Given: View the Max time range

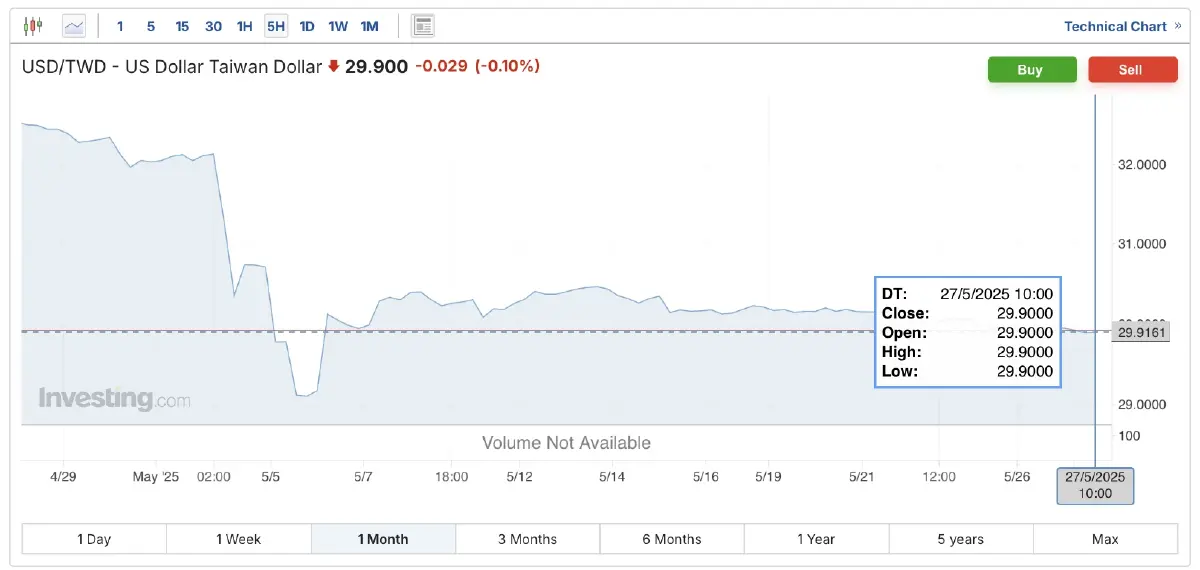Looking at the screenshot, I should pyautogui.click(x=1105, y=539).
